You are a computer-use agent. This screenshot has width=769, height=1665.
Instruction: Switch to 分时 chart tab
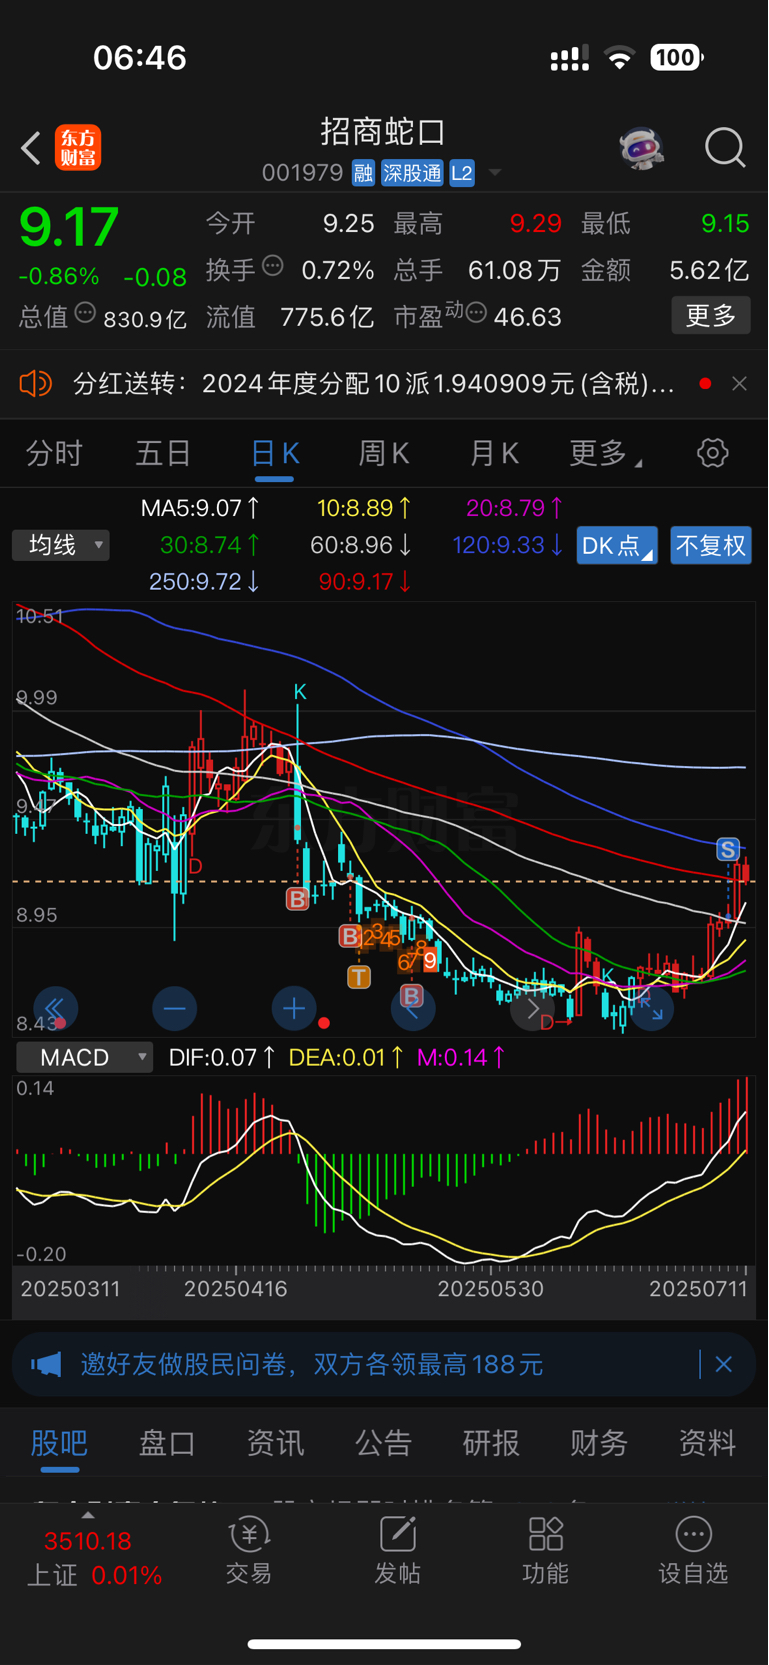54,453
